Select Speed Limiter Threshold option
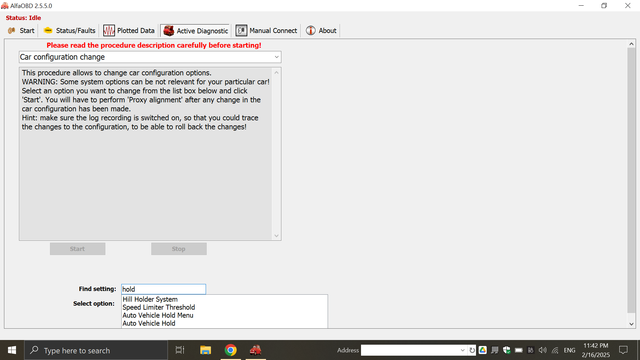 coord(159,307)
